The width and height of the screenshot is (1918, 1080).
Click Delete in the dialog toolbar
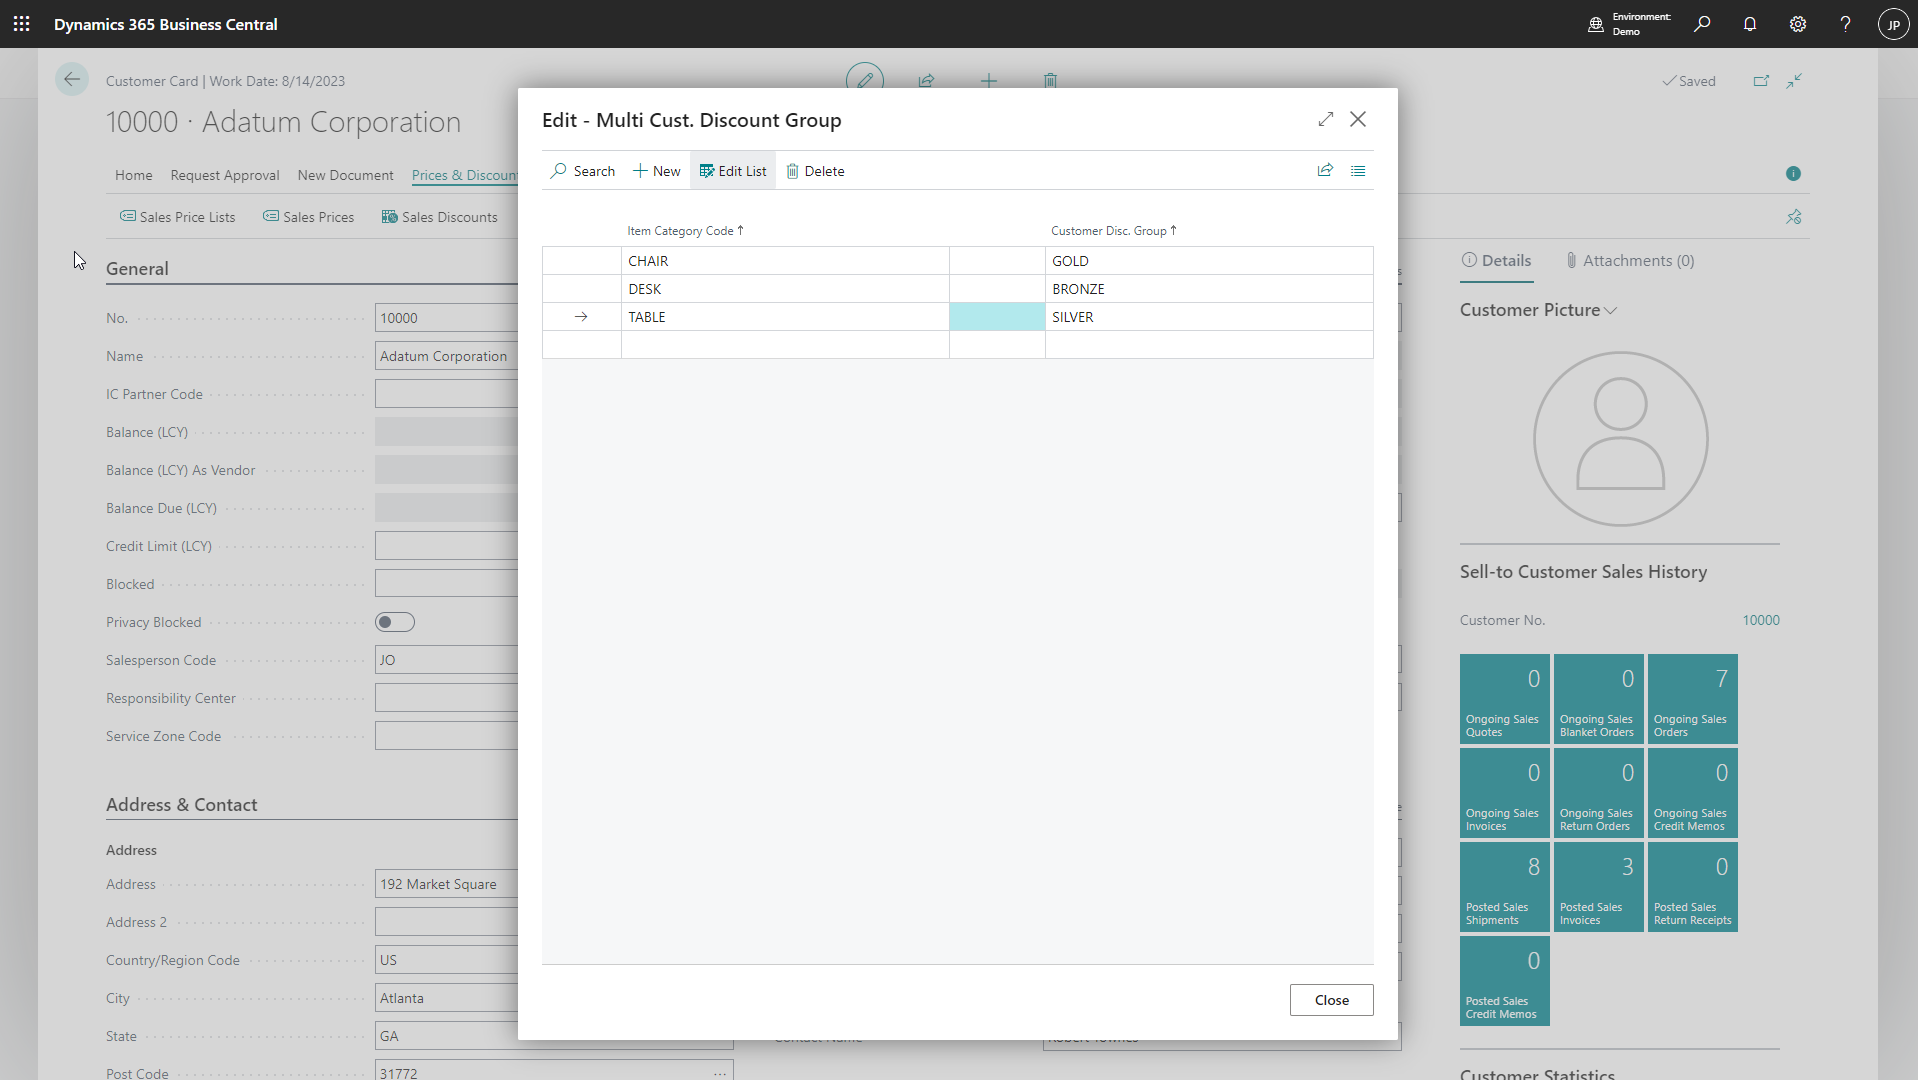click(815, 171)
